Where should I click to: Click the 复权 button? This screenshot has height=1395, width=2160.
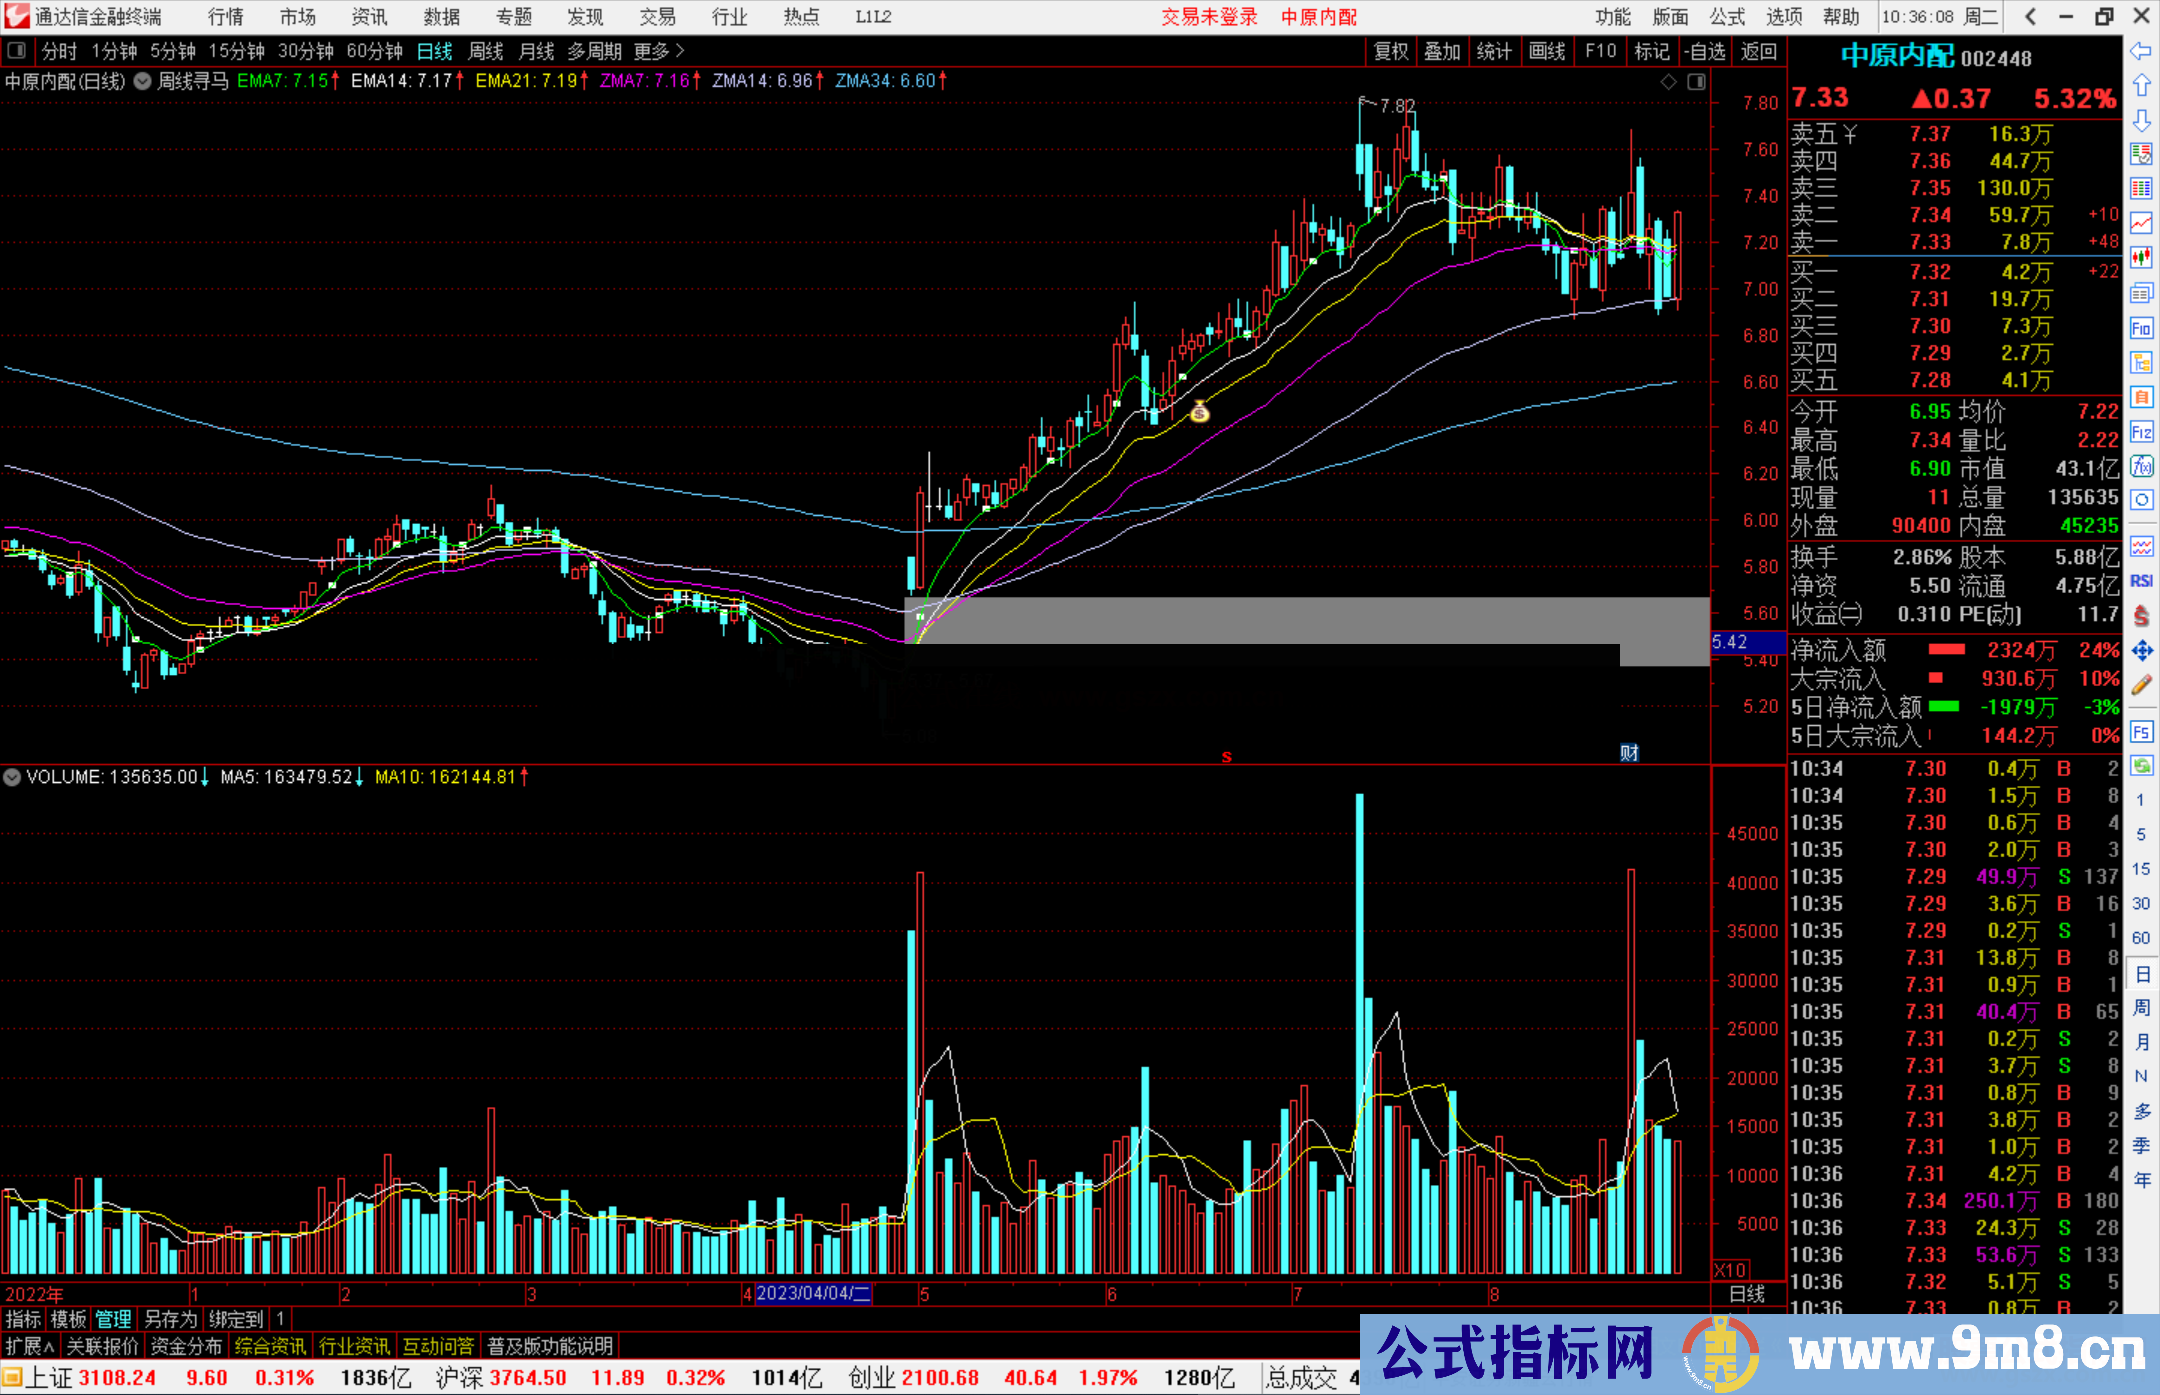click(1390, 51)
